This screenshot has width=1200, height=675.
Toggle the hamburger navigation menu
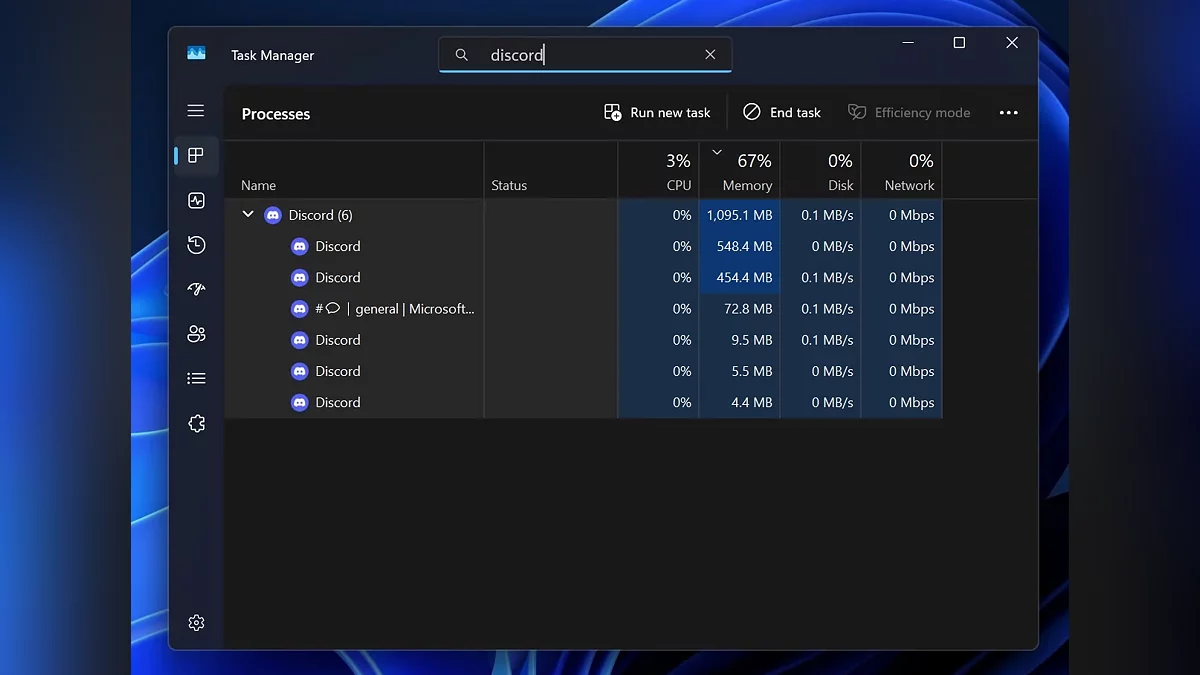pyautogui.click(x=196, y=111)
